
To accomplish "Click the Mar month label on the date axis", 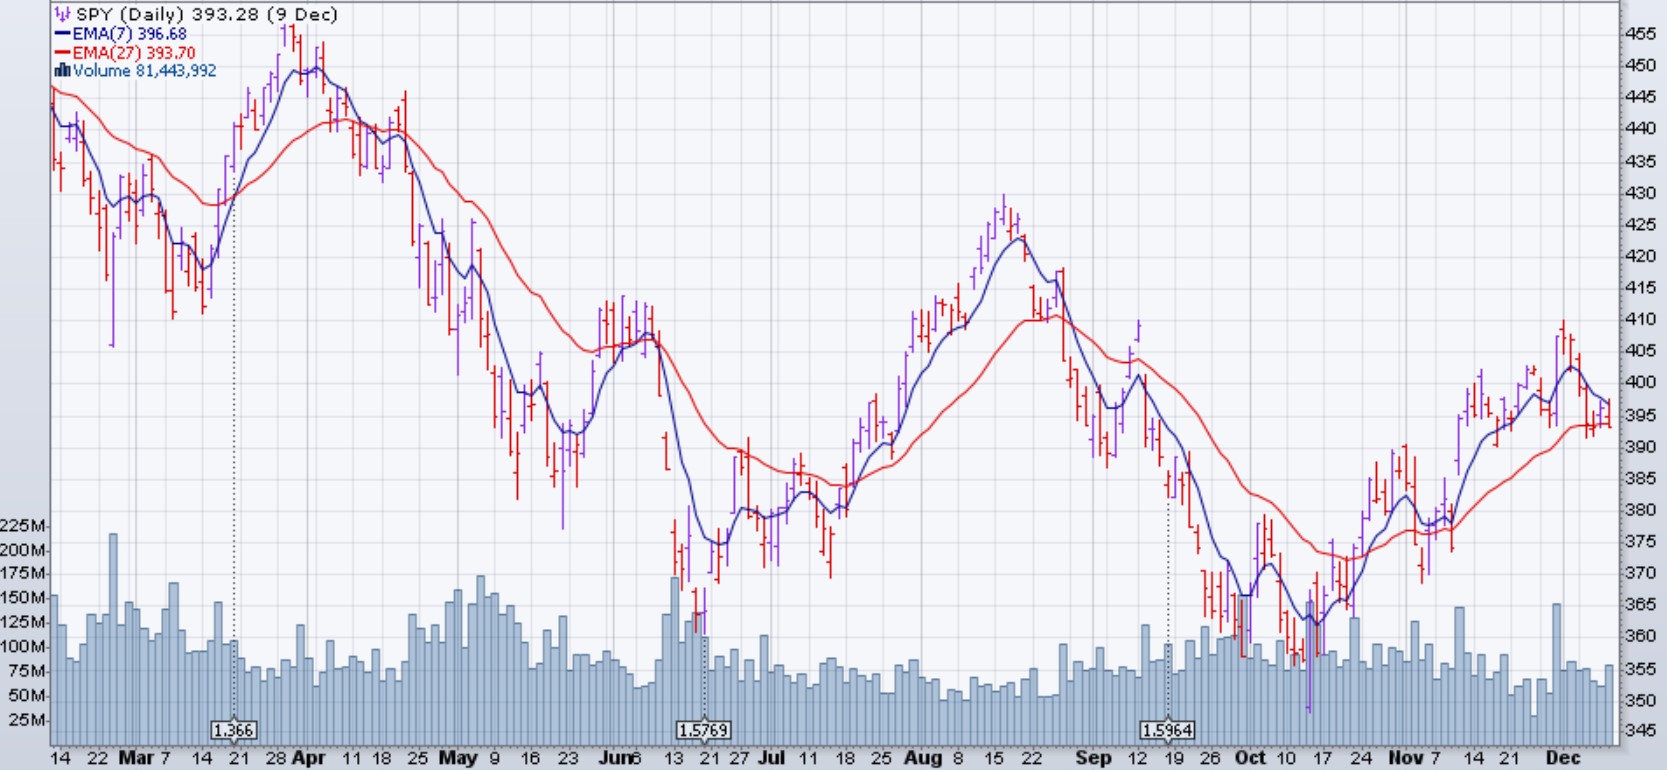I will coord(135,758).
